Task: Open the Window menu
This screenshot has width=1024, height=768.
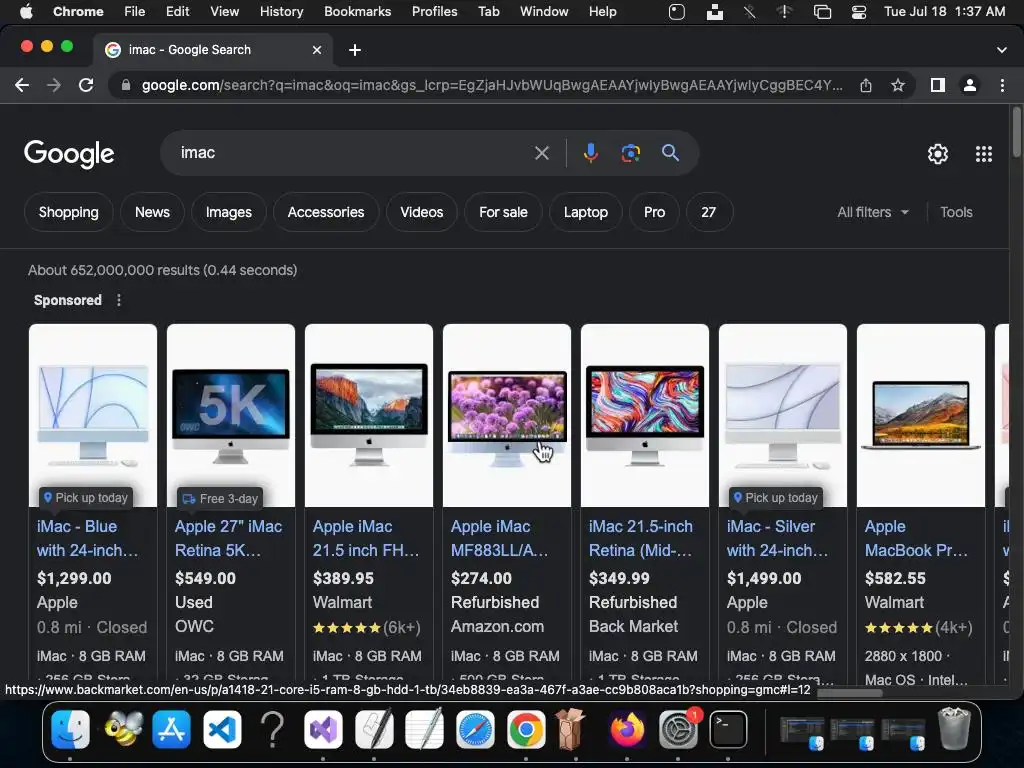Action: [x=544, y=12]
